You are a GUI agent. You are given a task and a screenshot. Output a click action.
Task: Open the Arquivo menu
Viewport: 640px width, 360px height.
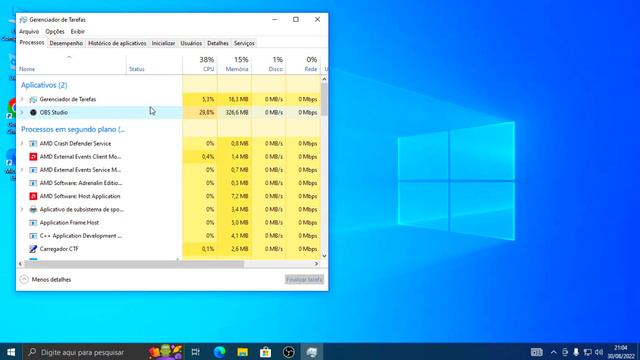click(29, 31)
